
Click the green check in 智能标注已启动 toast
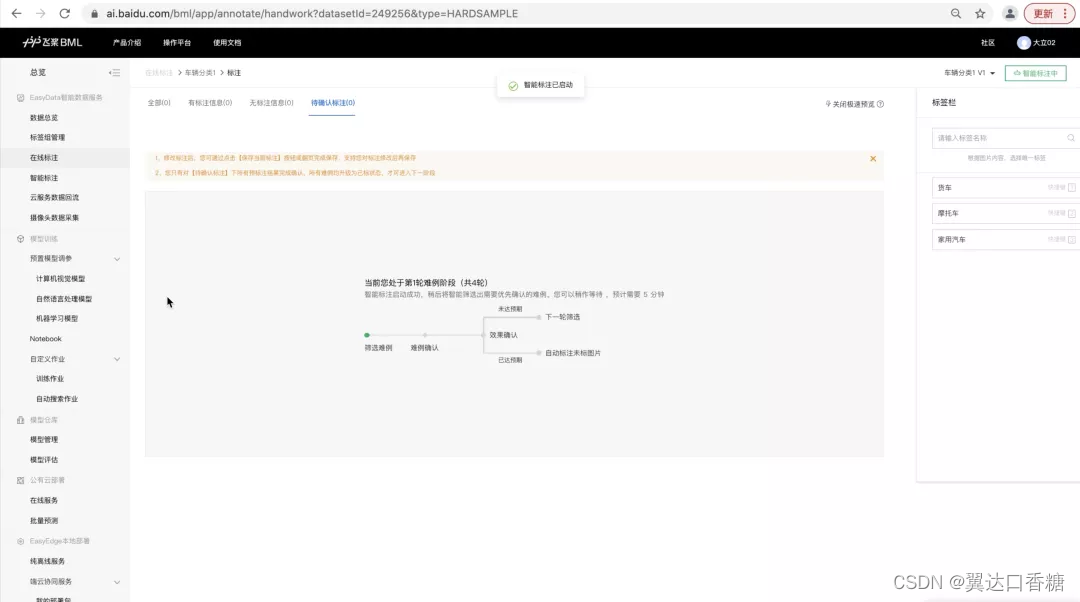513,85
